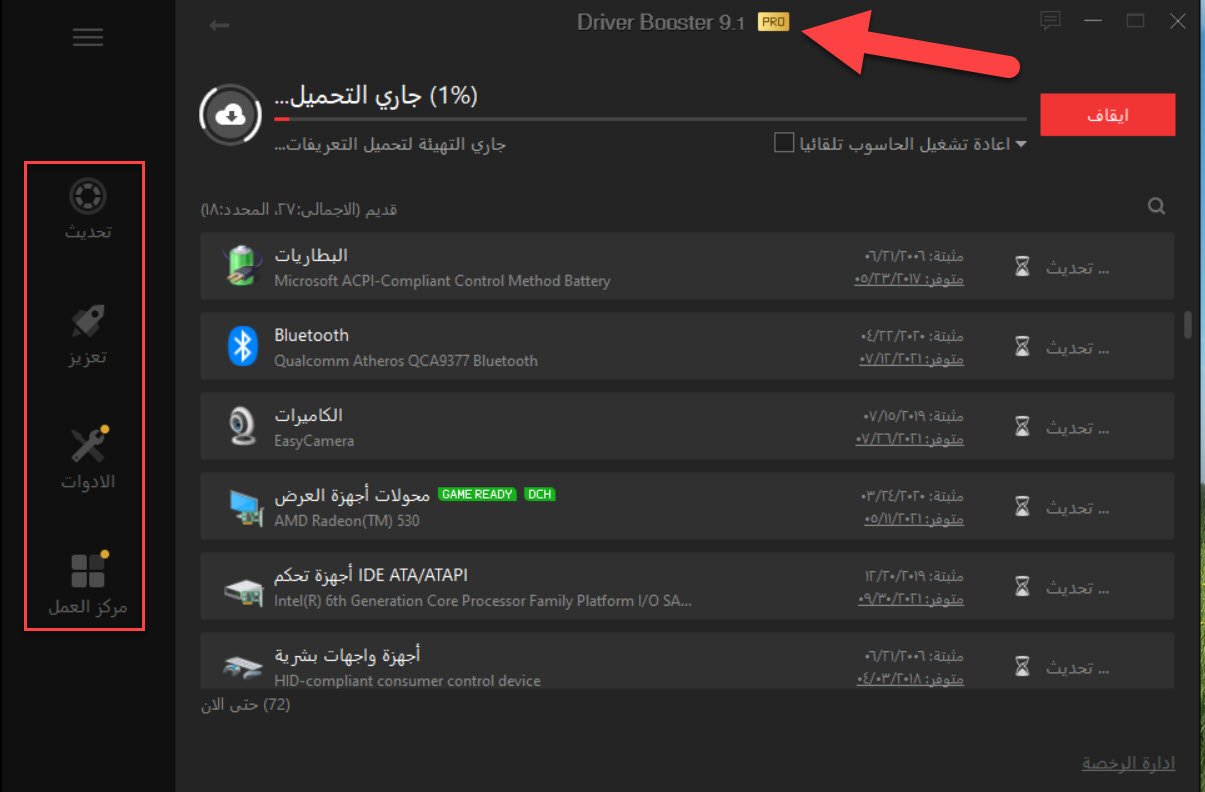Select the AMD Radeon(TM) 530 text
This screenshot has width=1205, height=792.
(x=347, y=521)
